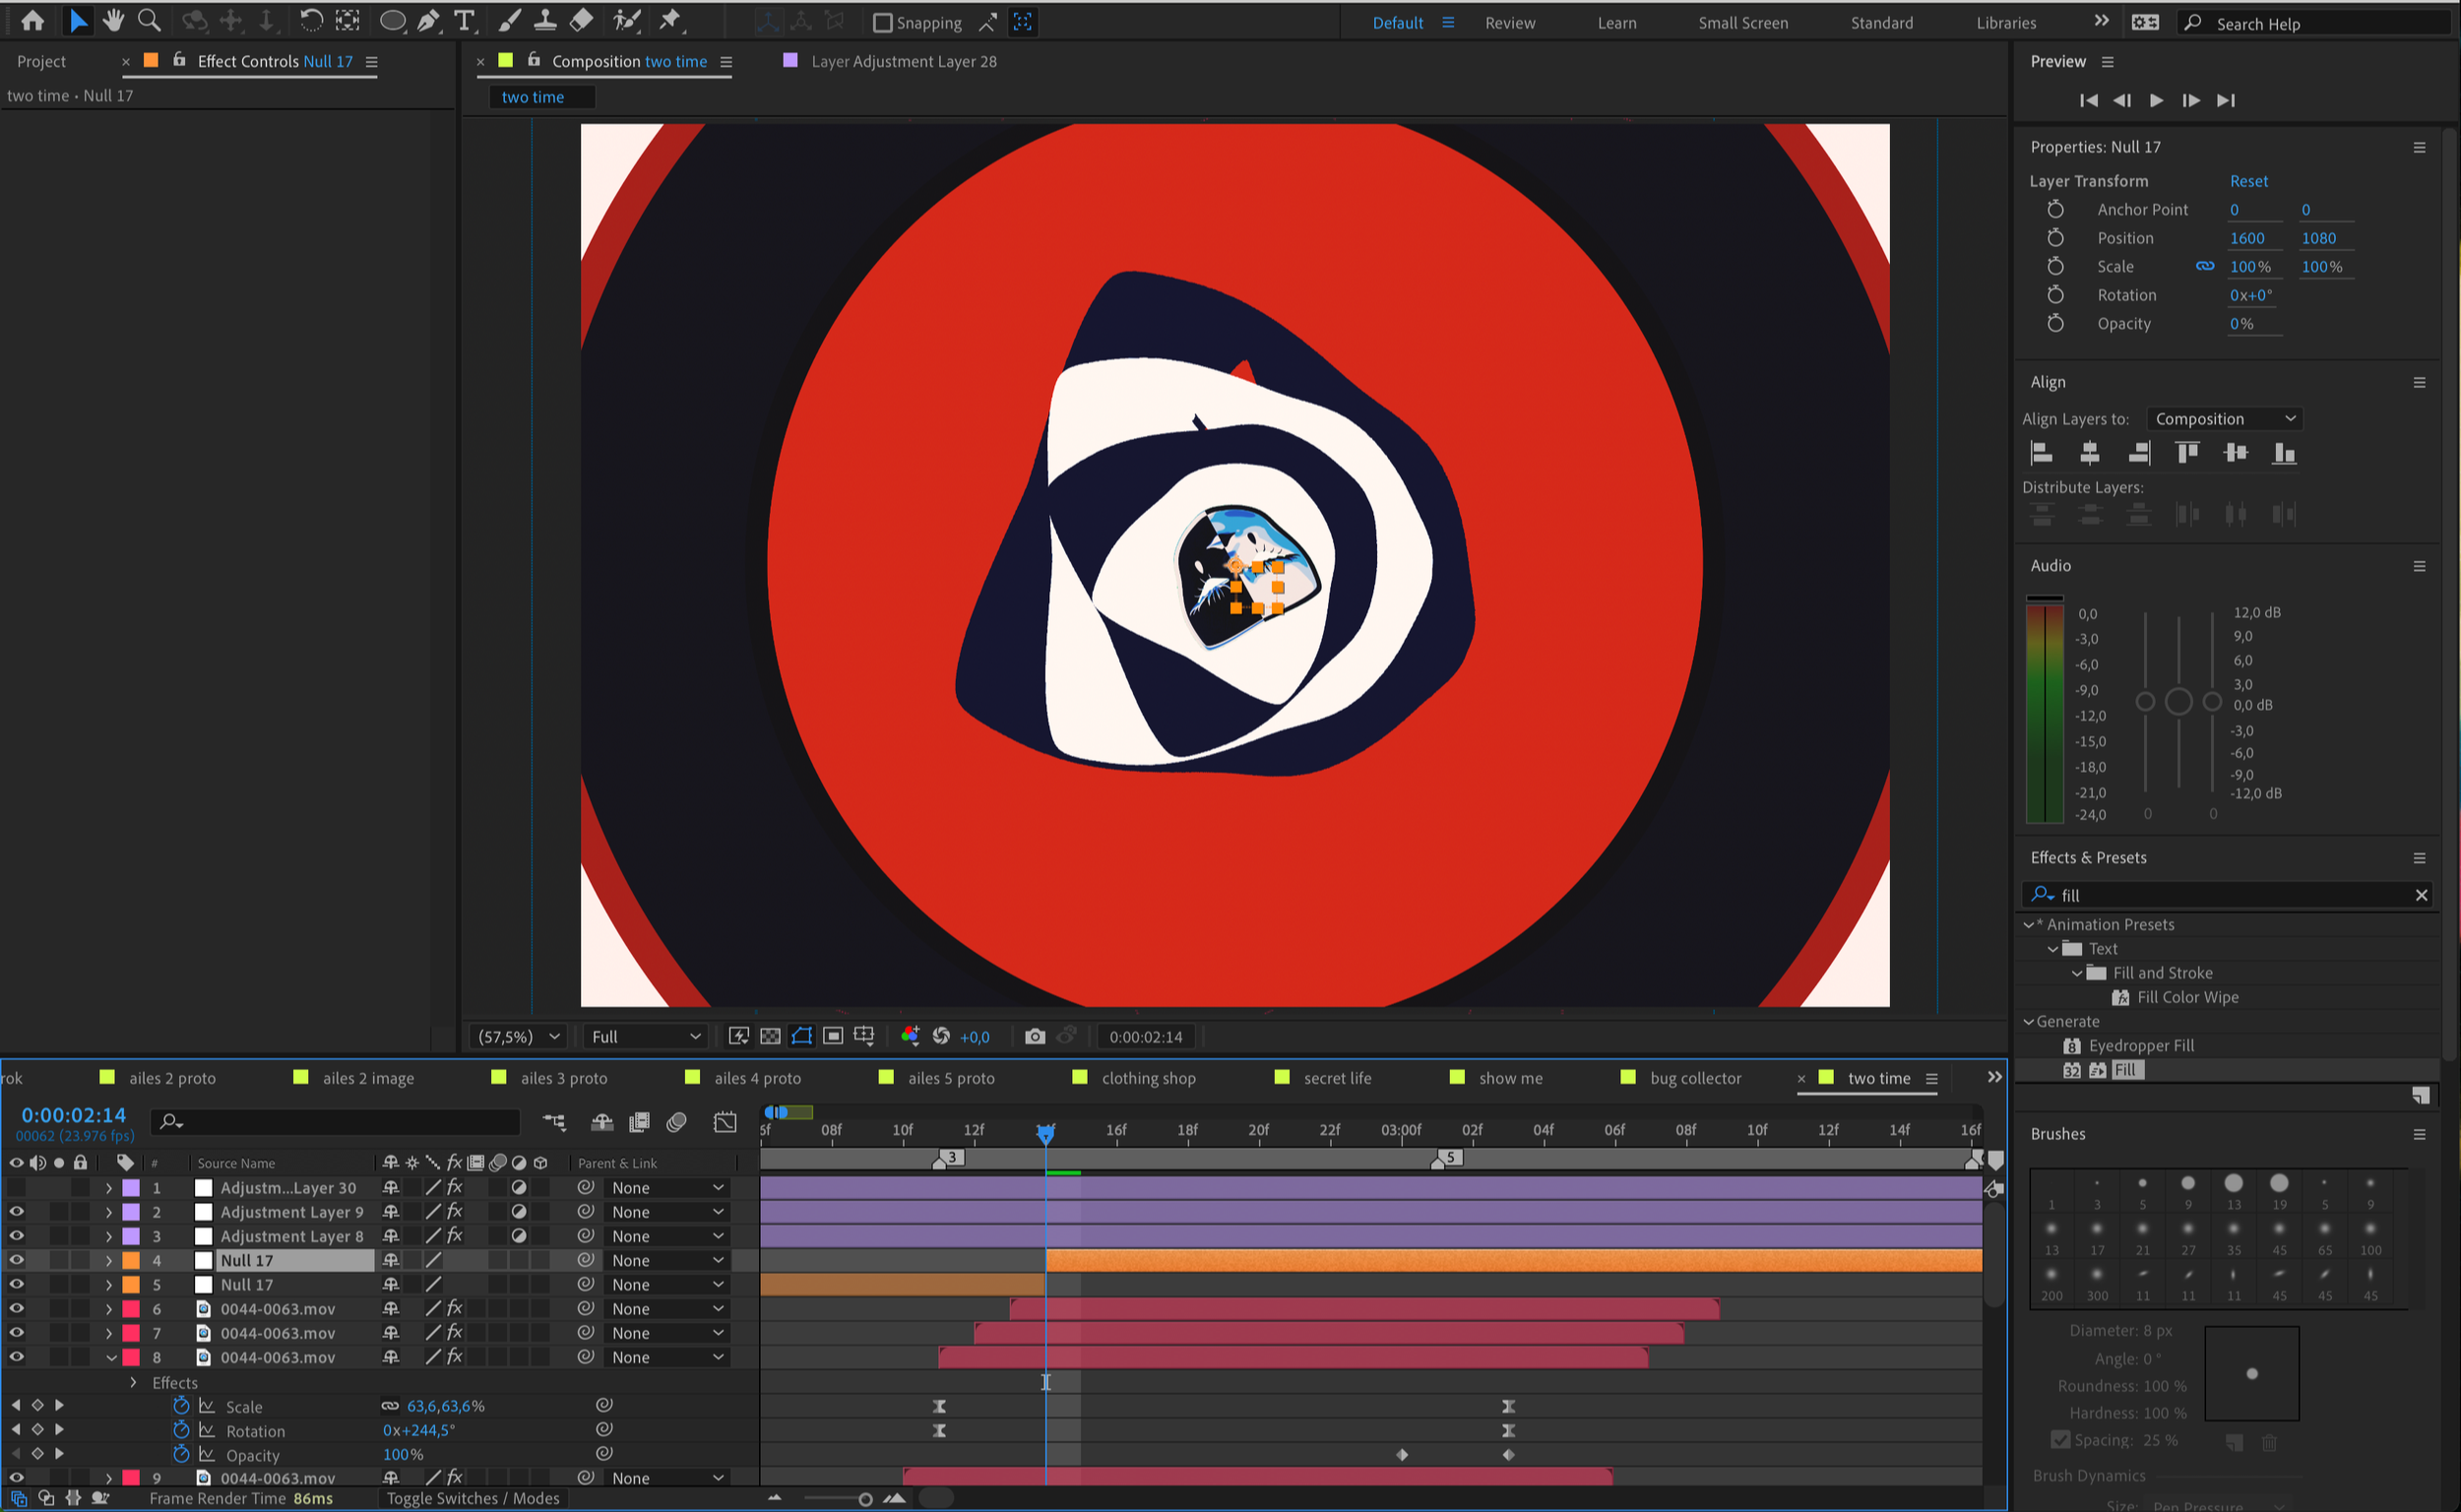Play the preview

[x=2156, y=100]
